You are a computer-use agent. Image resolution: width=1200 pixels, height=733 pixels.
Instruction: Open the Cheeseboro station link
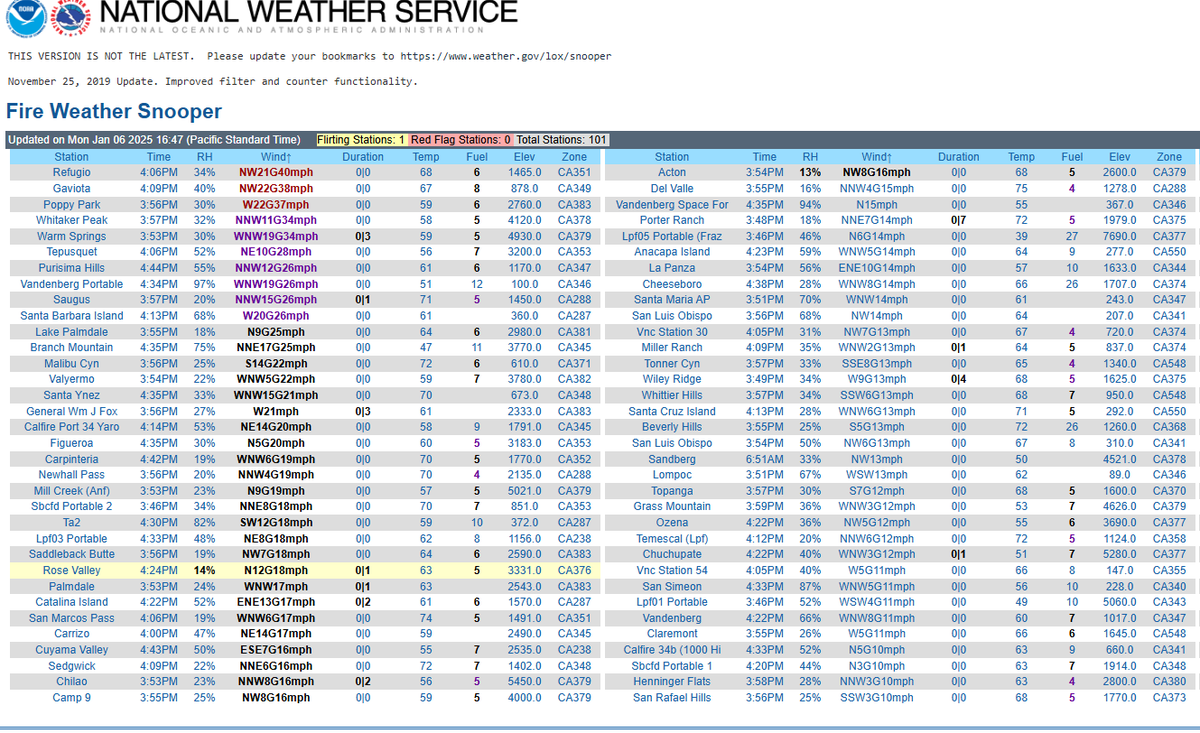(672, 284)
